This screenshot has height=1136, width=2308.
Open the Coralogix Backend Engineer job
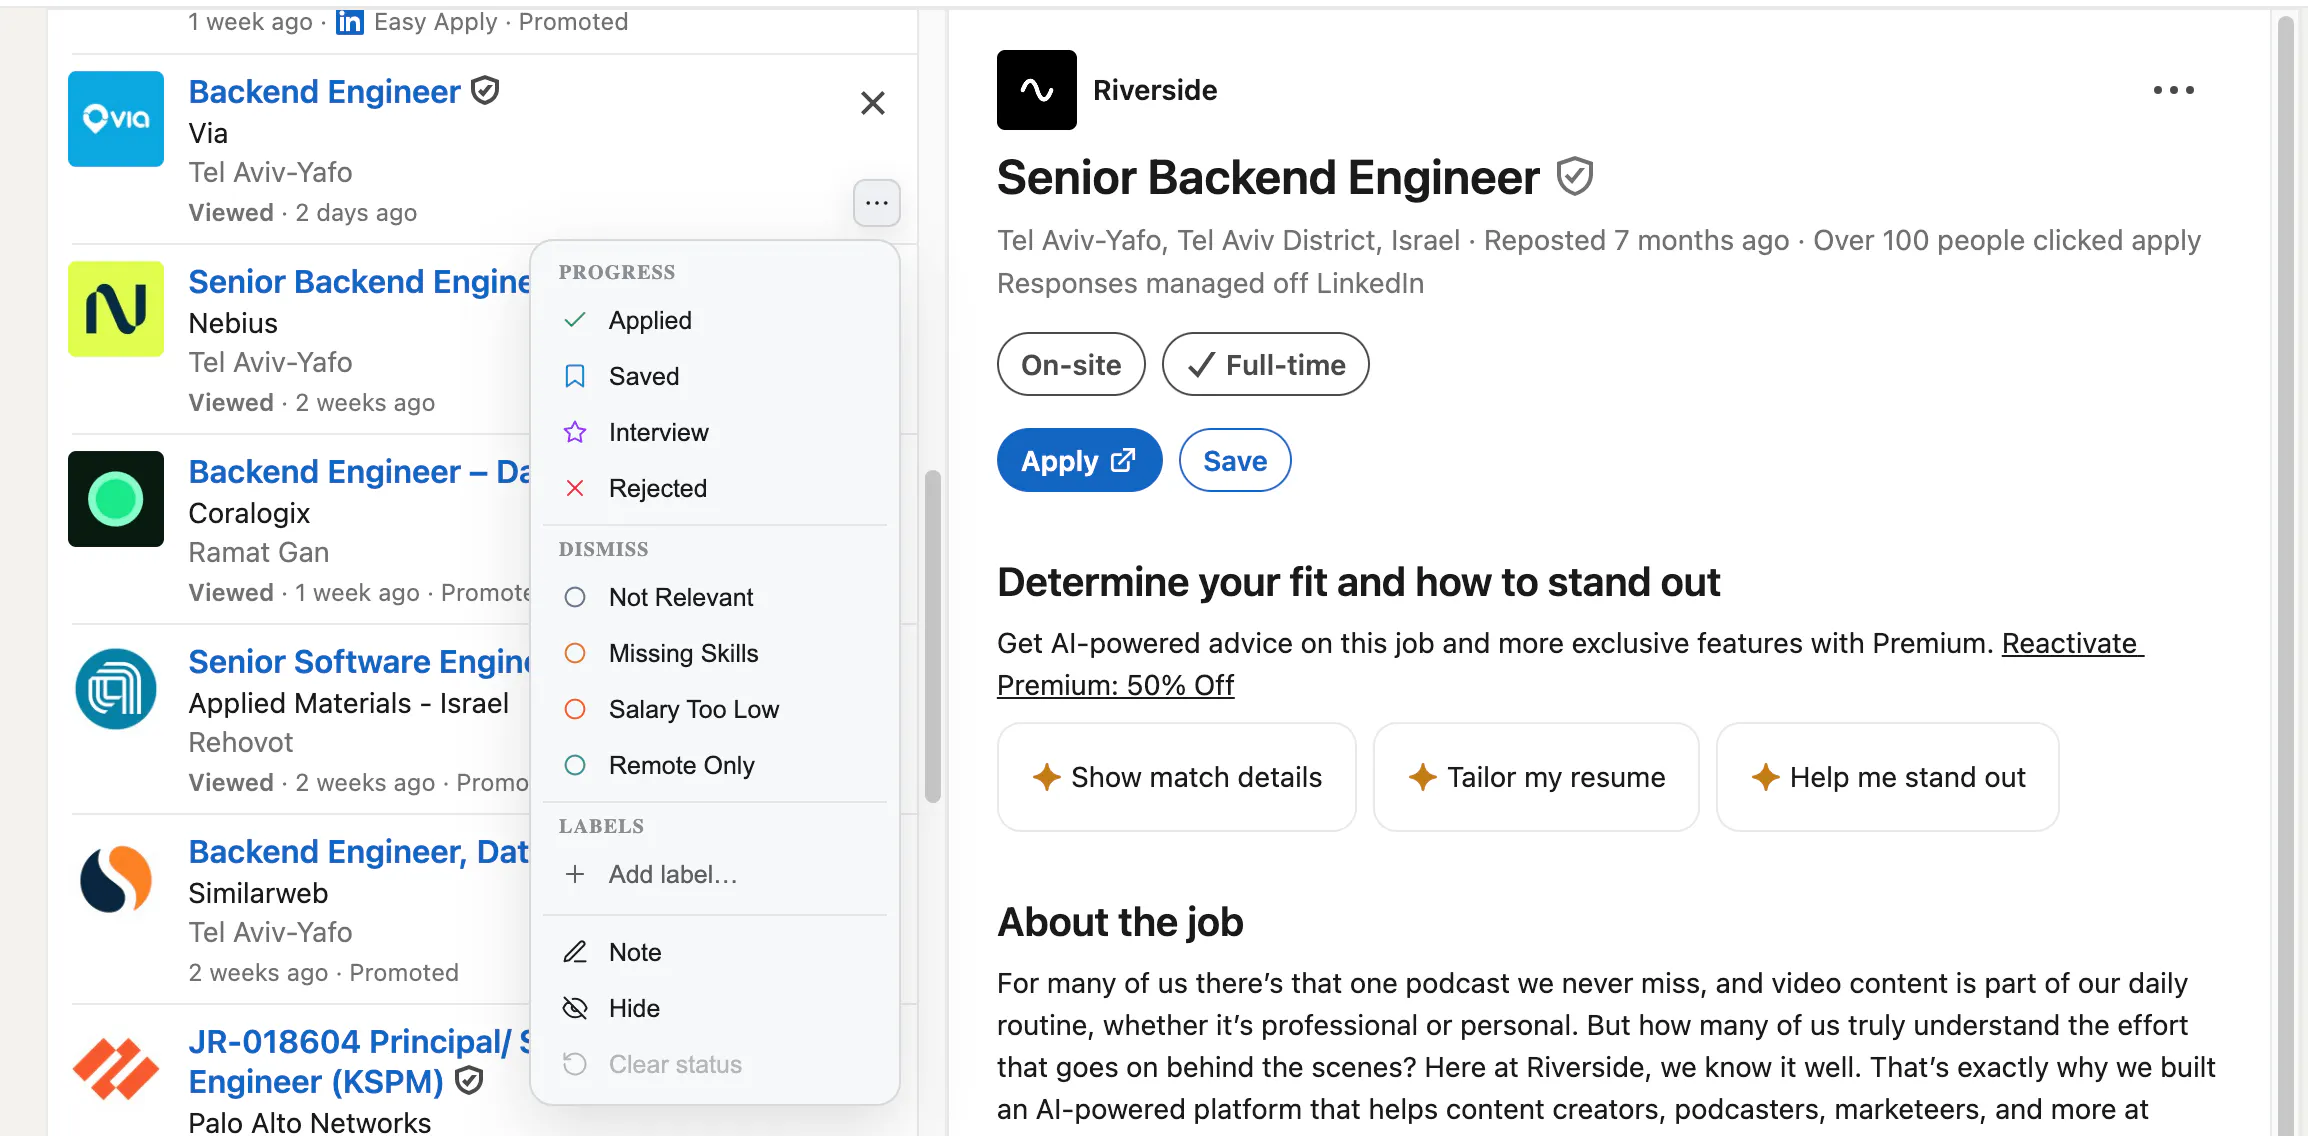[x=359, y=471]
